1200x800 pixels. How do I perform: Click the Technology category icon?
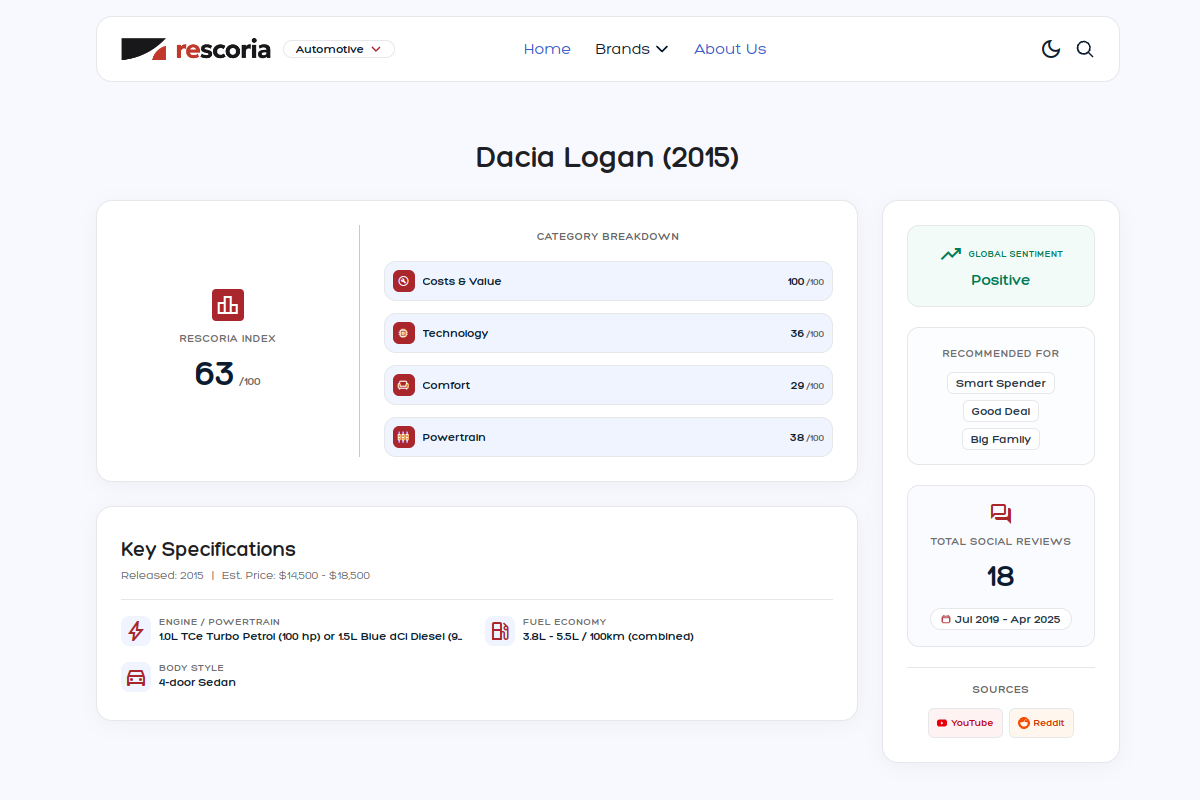404,333
